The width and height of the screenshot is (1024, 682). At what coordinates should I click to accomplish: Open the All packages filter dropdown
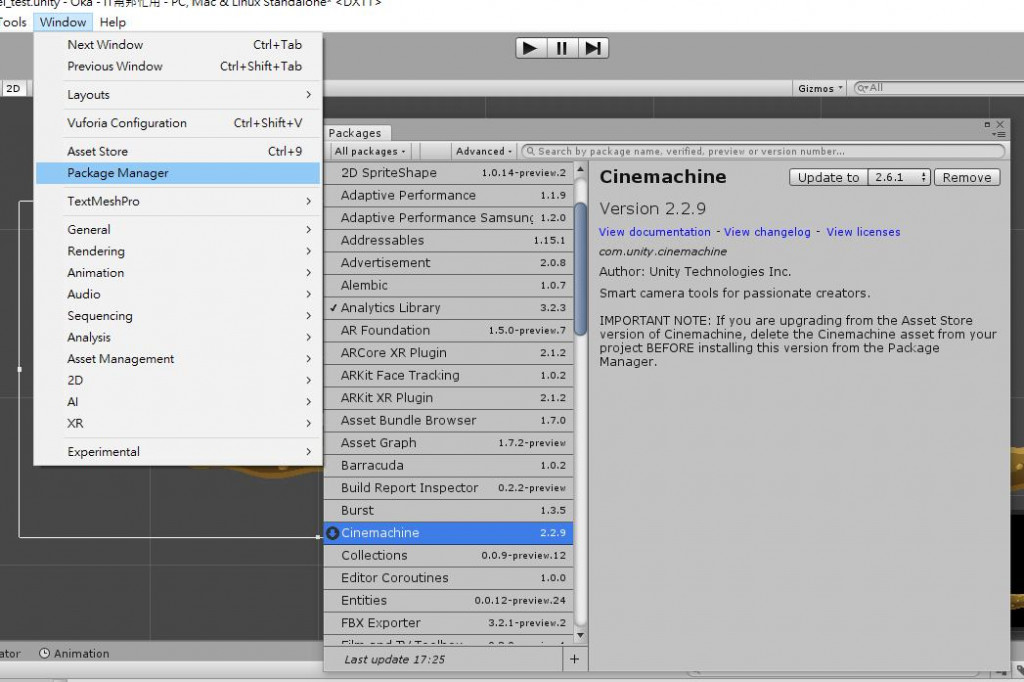[x=370, y=151]
